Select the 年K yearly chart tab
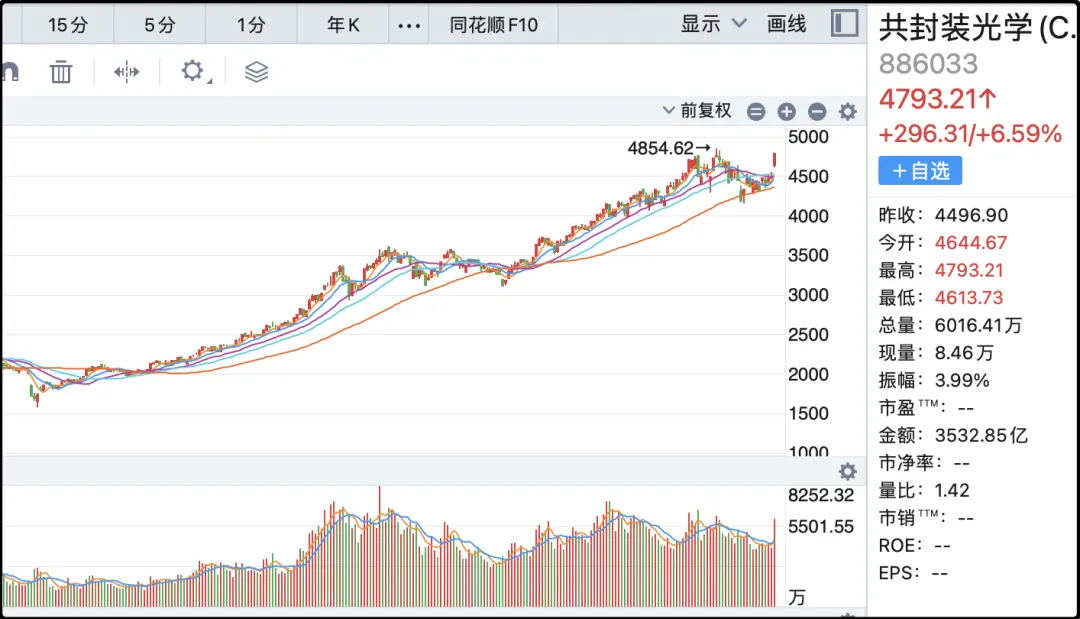The height and width of the screenshot is (619, 1080). [x=343, y=25]
